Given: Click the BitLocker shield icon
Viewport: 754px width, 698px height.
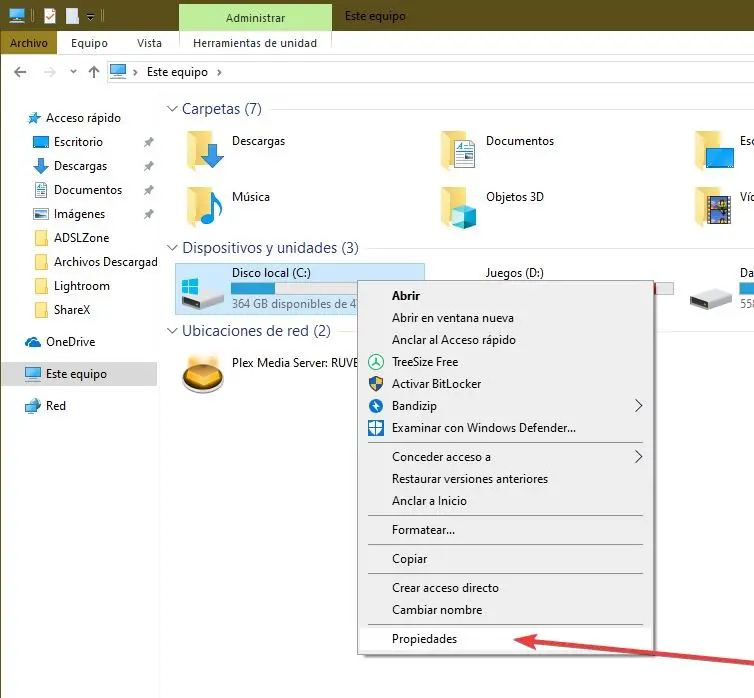Looking at the screenshot, I should (x=376, y=384).
